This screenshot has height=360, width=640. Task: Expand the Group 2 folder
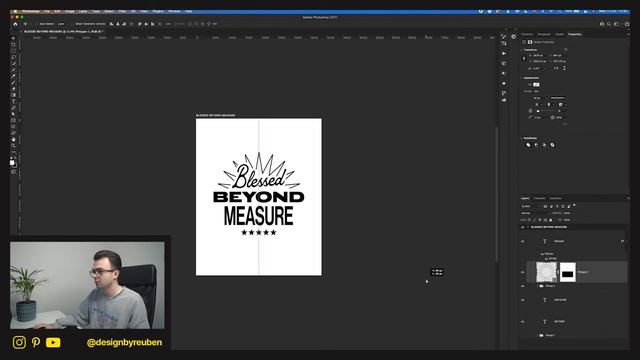[537, 286]
